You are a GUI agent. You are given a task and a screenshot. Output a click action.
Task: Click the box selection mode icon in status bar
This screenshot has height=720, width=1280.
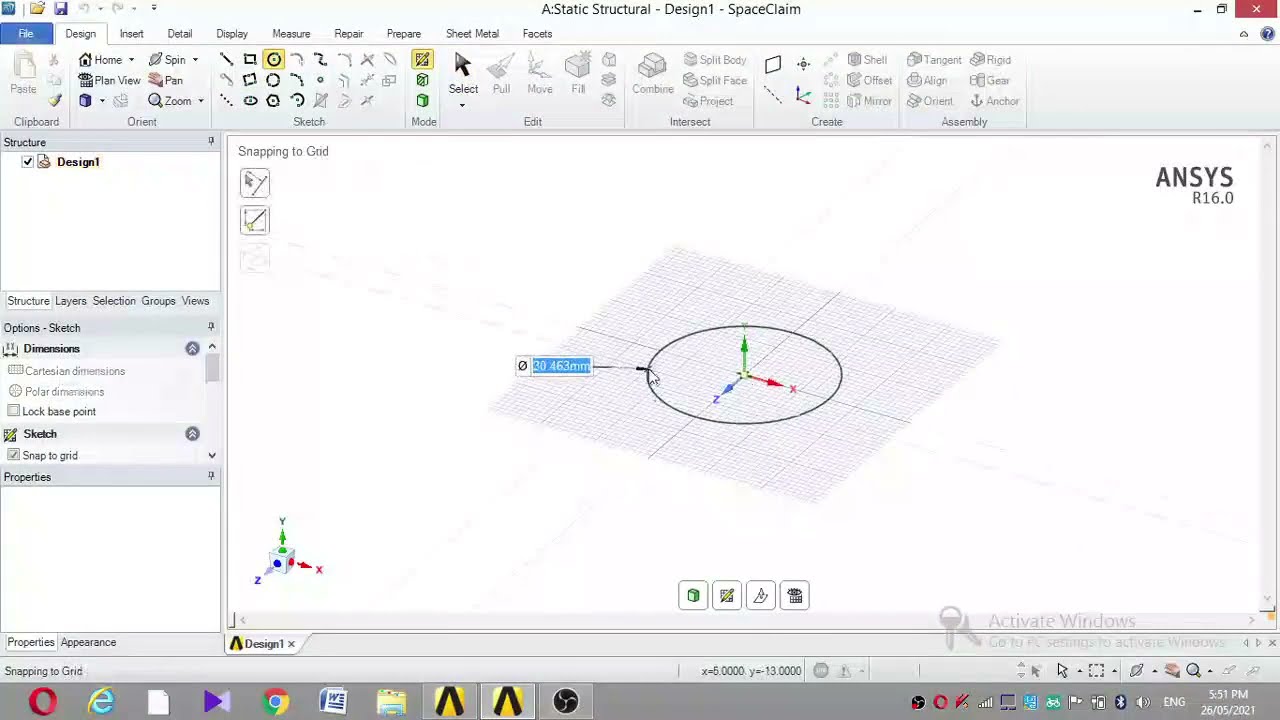click(1097, 671)
